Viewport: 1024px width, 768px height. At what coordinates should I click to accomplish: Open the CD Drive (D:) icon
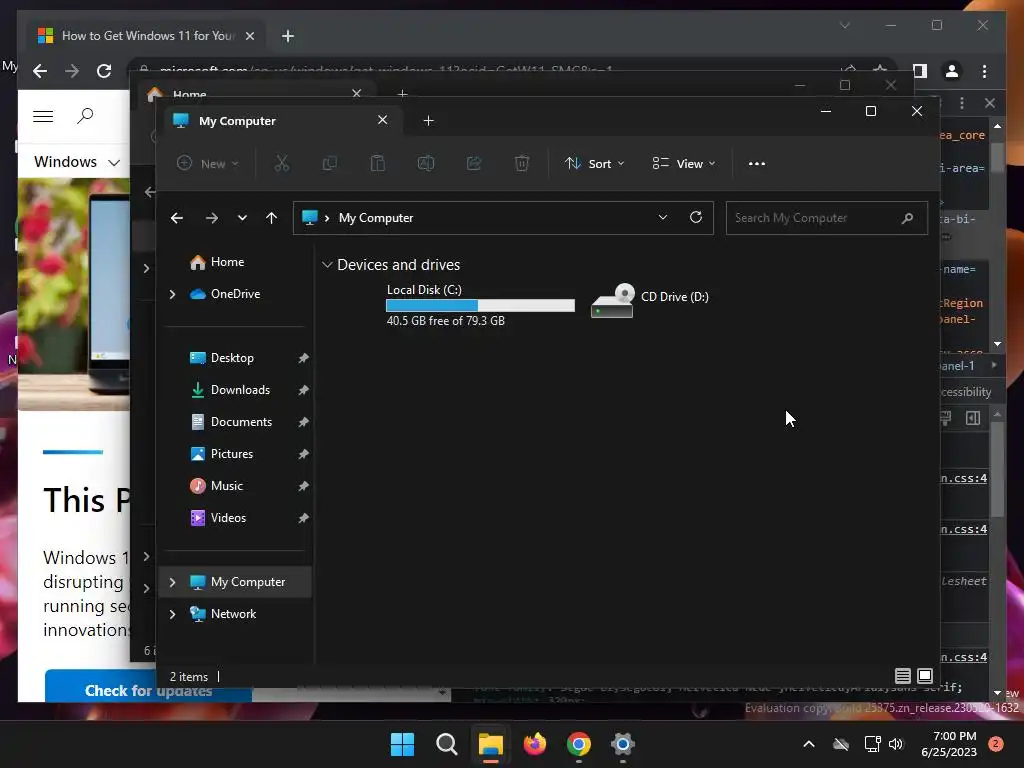click(x=612, y=300)
